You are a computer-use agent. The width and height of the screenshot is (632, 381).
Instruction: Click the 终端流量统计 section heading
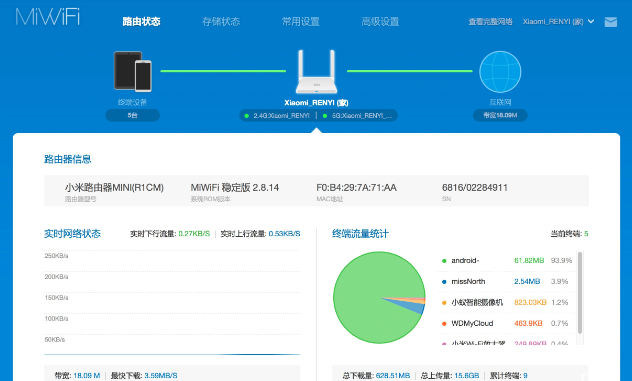click(x=360, y=233)
